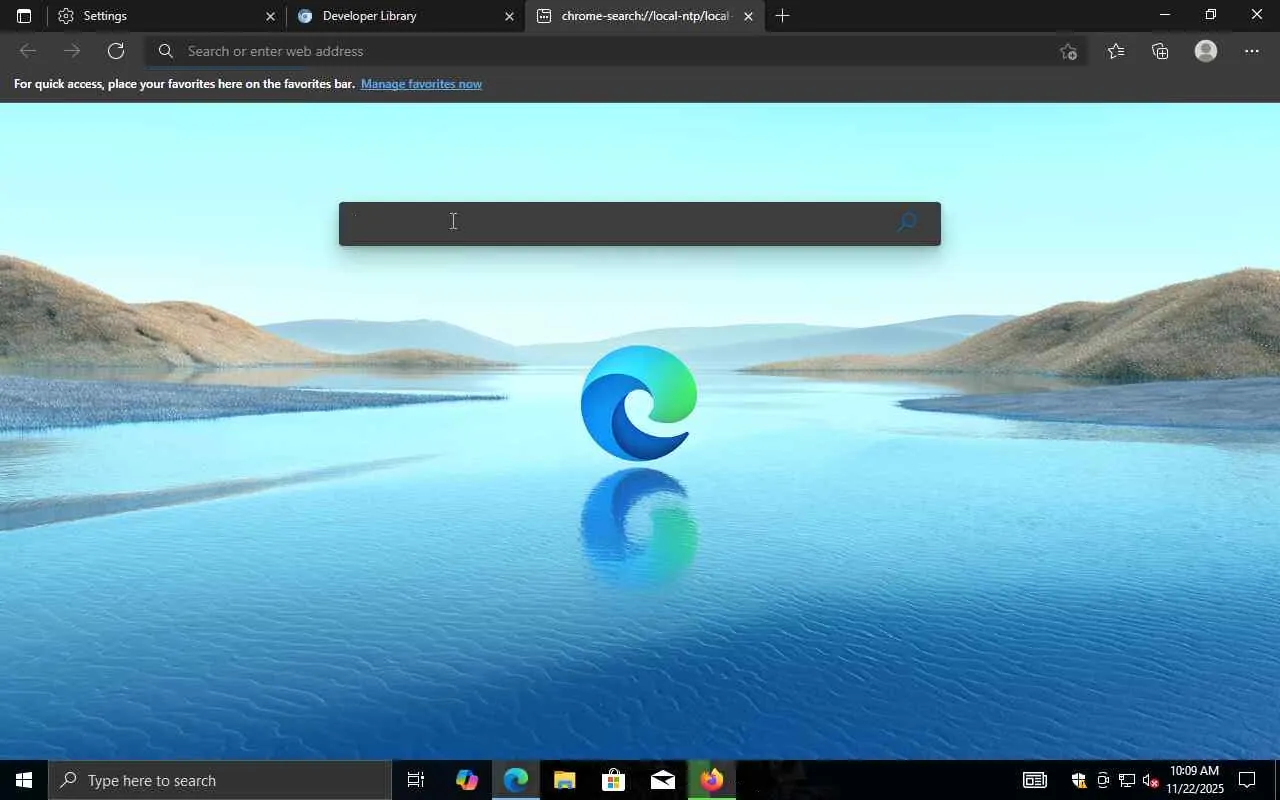Add this page to favorites
The image size is (1280, 800).
(x=1068, y=52)
